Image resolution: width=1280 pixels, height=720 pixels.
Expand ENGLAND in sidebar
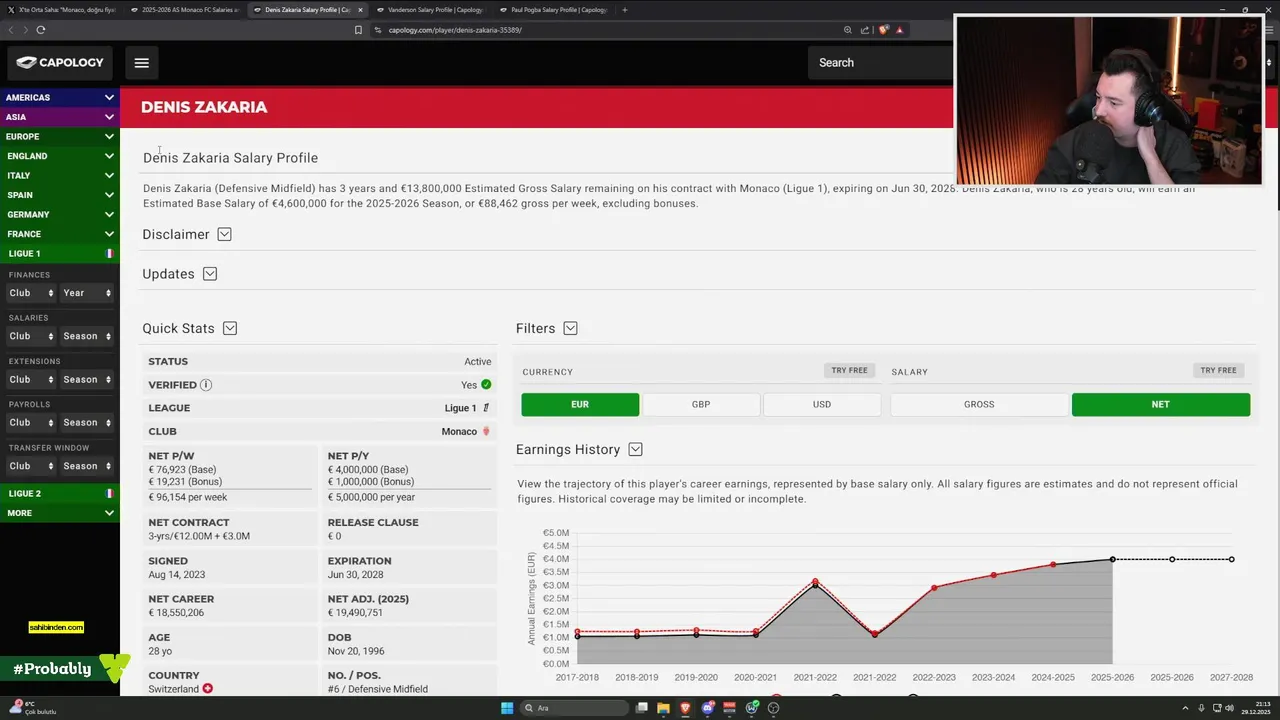(x=60, y=156)
